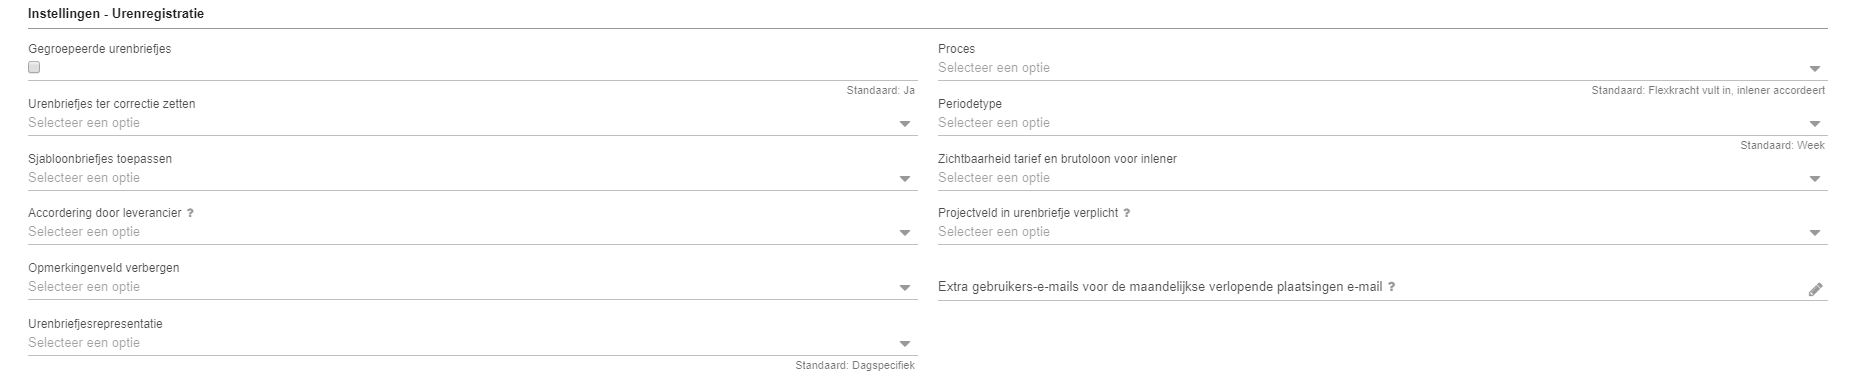The width and height of the screenshot is (1857, 380).
Task: Open the Proces dropdown arrow
Action: coord(1815,69)
